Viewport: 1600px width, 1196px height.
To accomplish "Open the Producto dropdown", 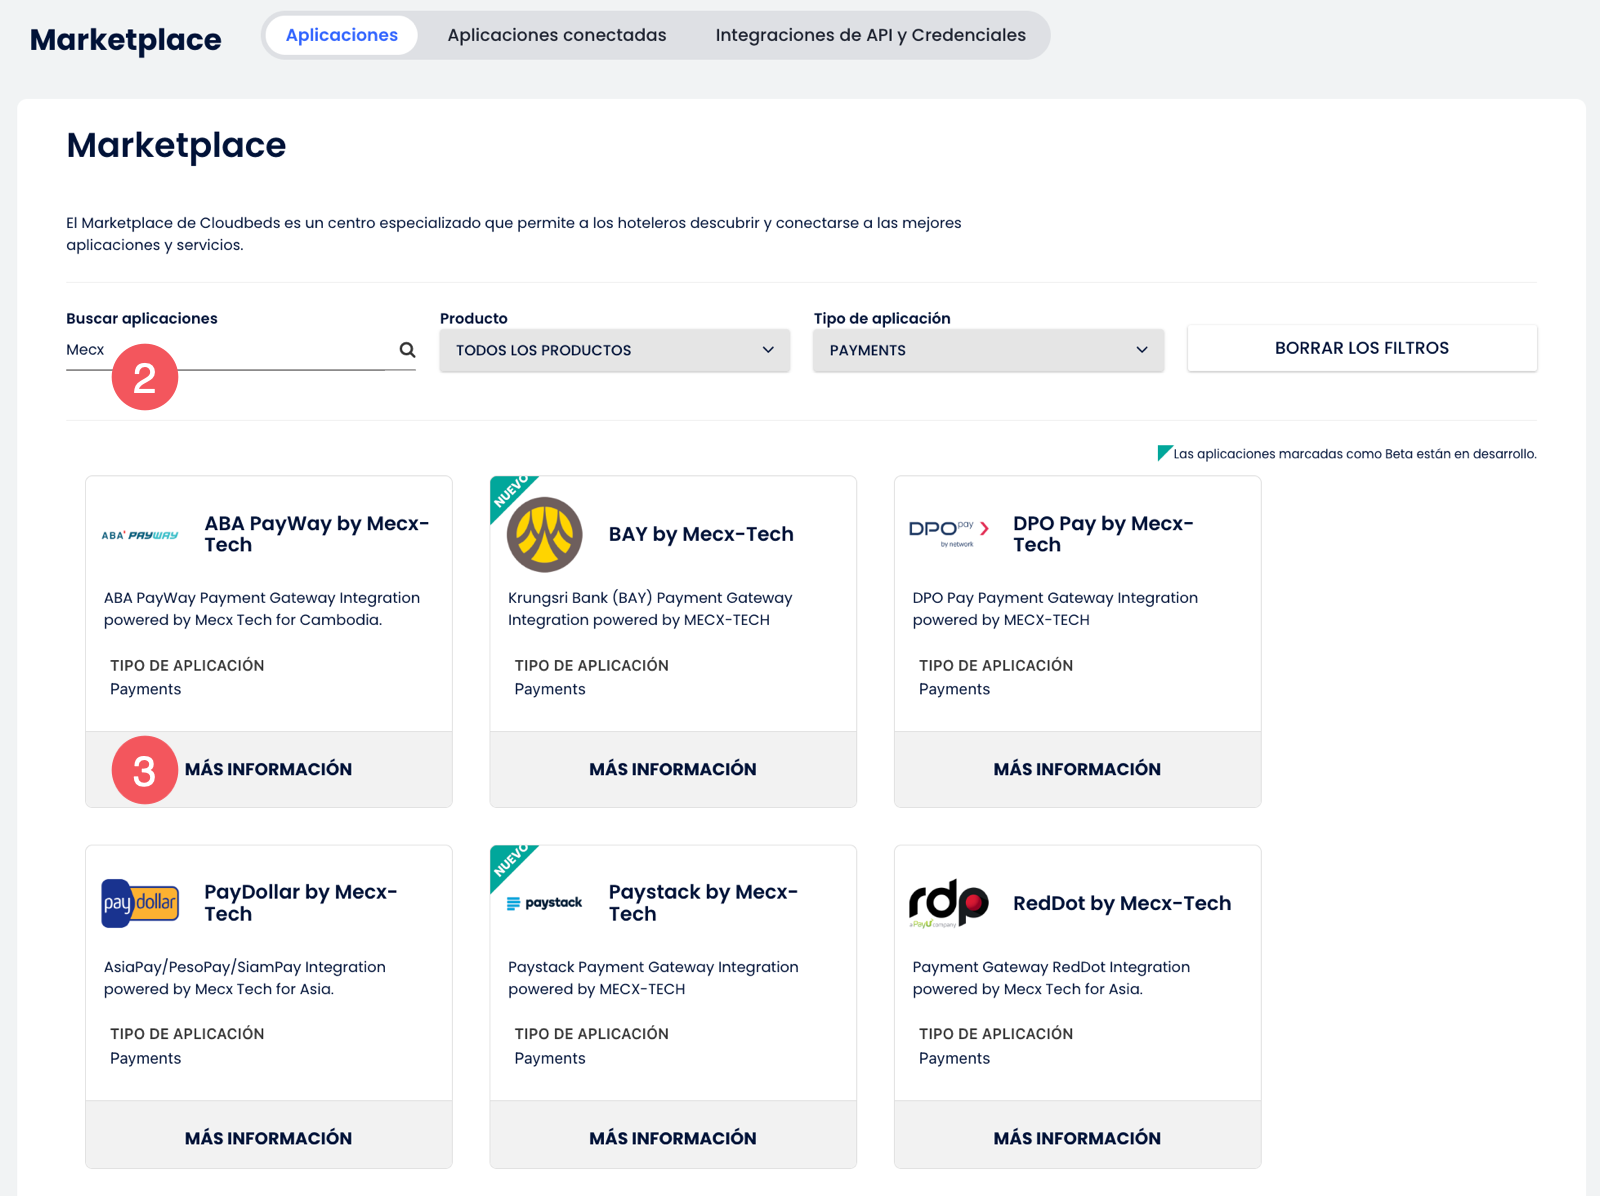I will pos(614,350).
